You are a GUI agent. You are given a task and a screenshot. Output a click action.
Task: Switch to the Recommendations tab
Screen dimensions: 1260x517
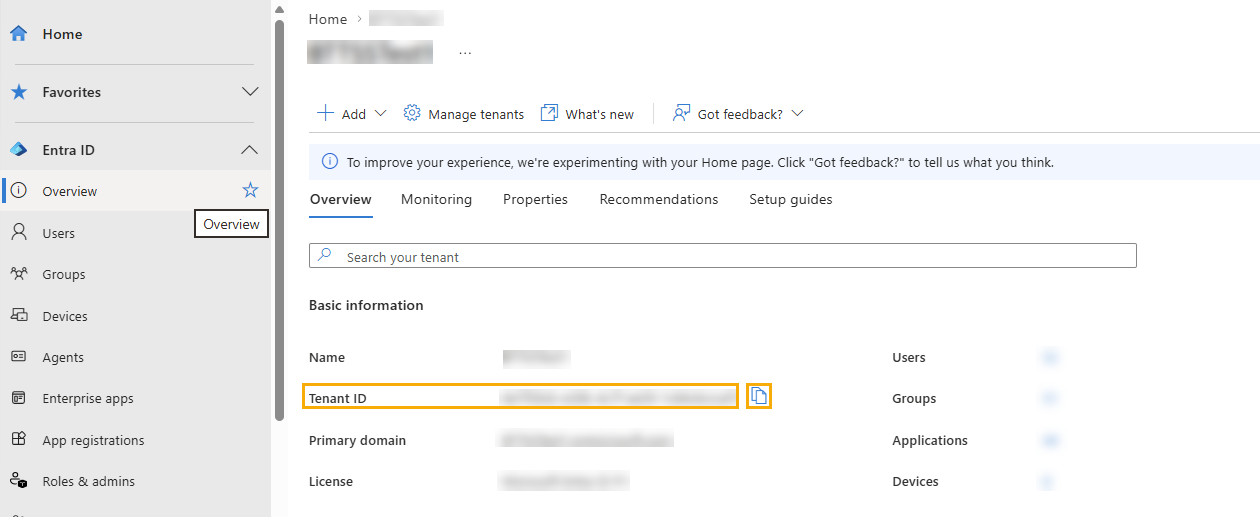(659, 199)
